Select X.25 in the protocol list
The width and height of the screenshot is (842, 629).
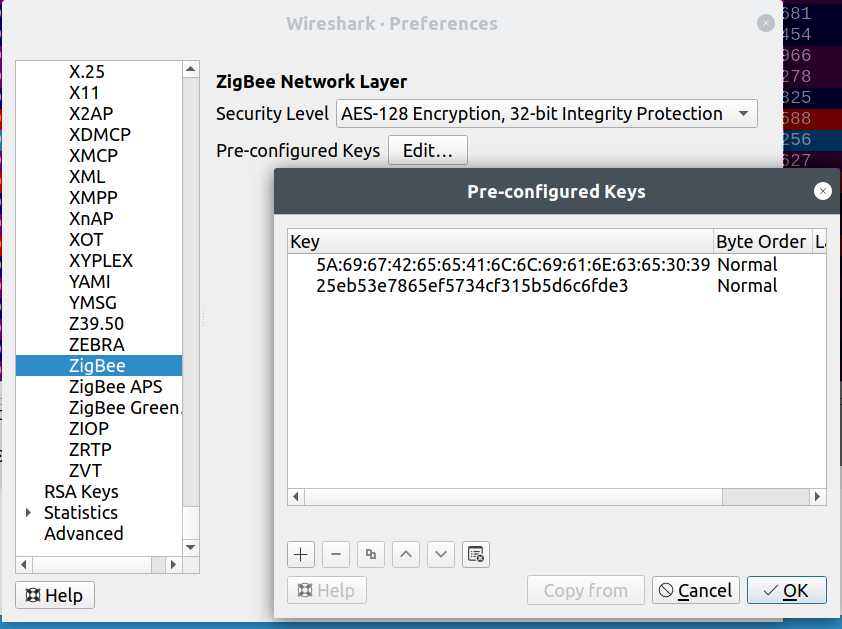coord(87,72)
